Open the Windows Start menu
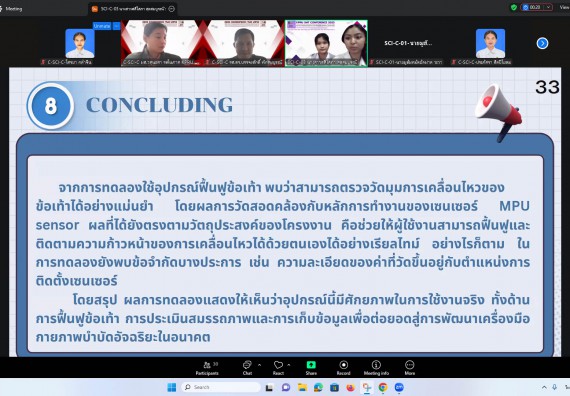This screenshot has width=570, height=396. pos(172,387)
